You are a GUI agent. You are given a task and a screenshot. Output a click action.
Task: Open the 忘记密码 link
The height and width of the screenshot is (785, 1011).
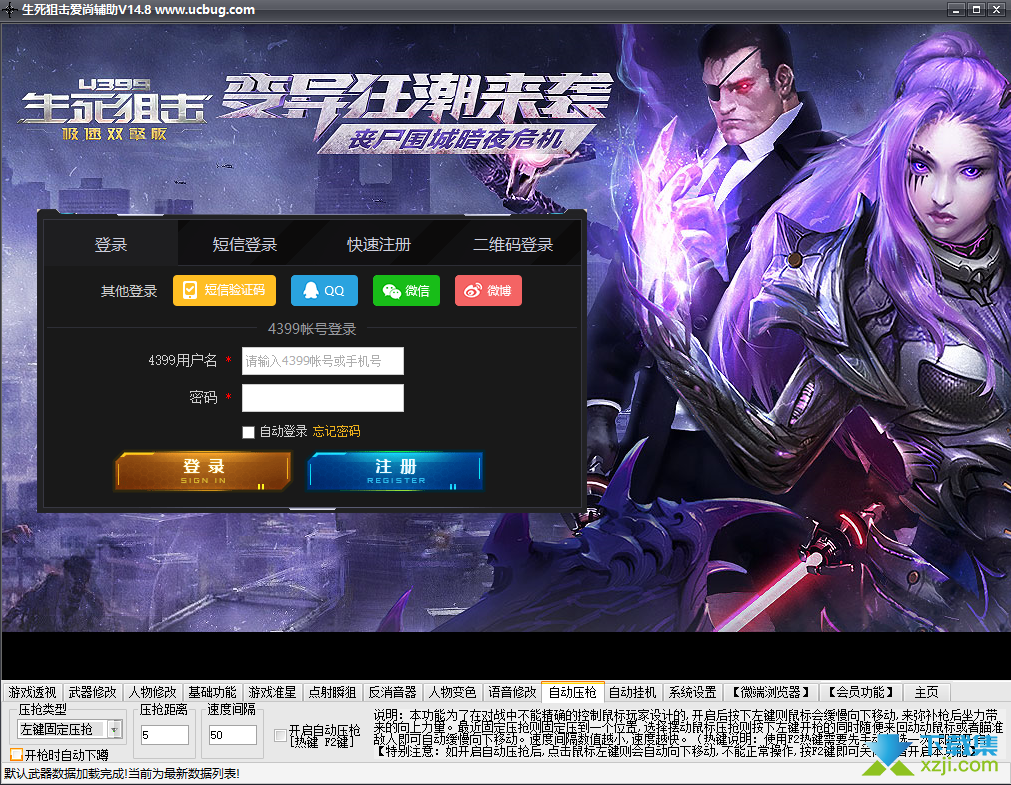(337, 432)
